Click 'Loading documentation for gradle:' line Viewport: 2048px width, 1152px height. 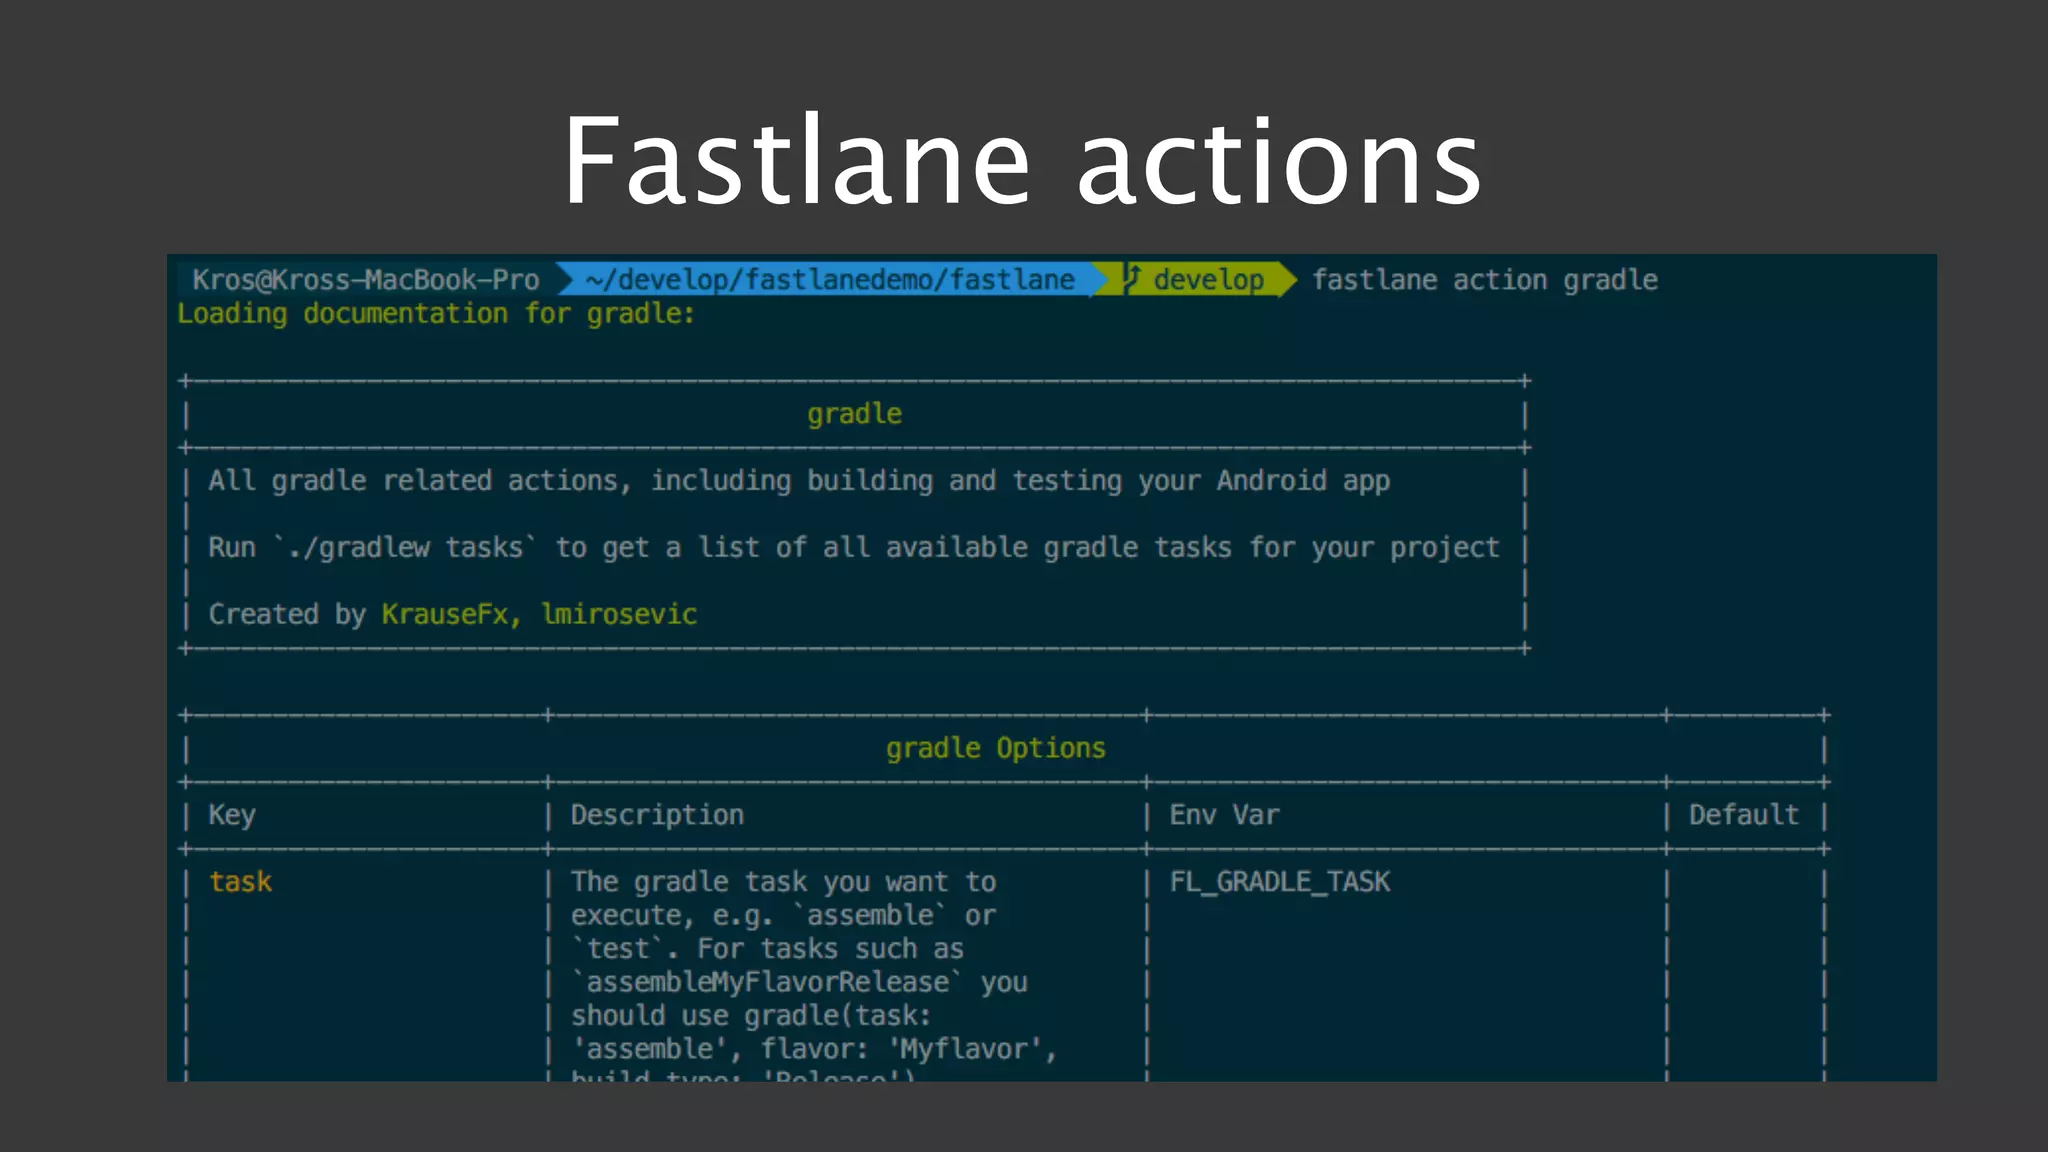(x=436, y=314)
